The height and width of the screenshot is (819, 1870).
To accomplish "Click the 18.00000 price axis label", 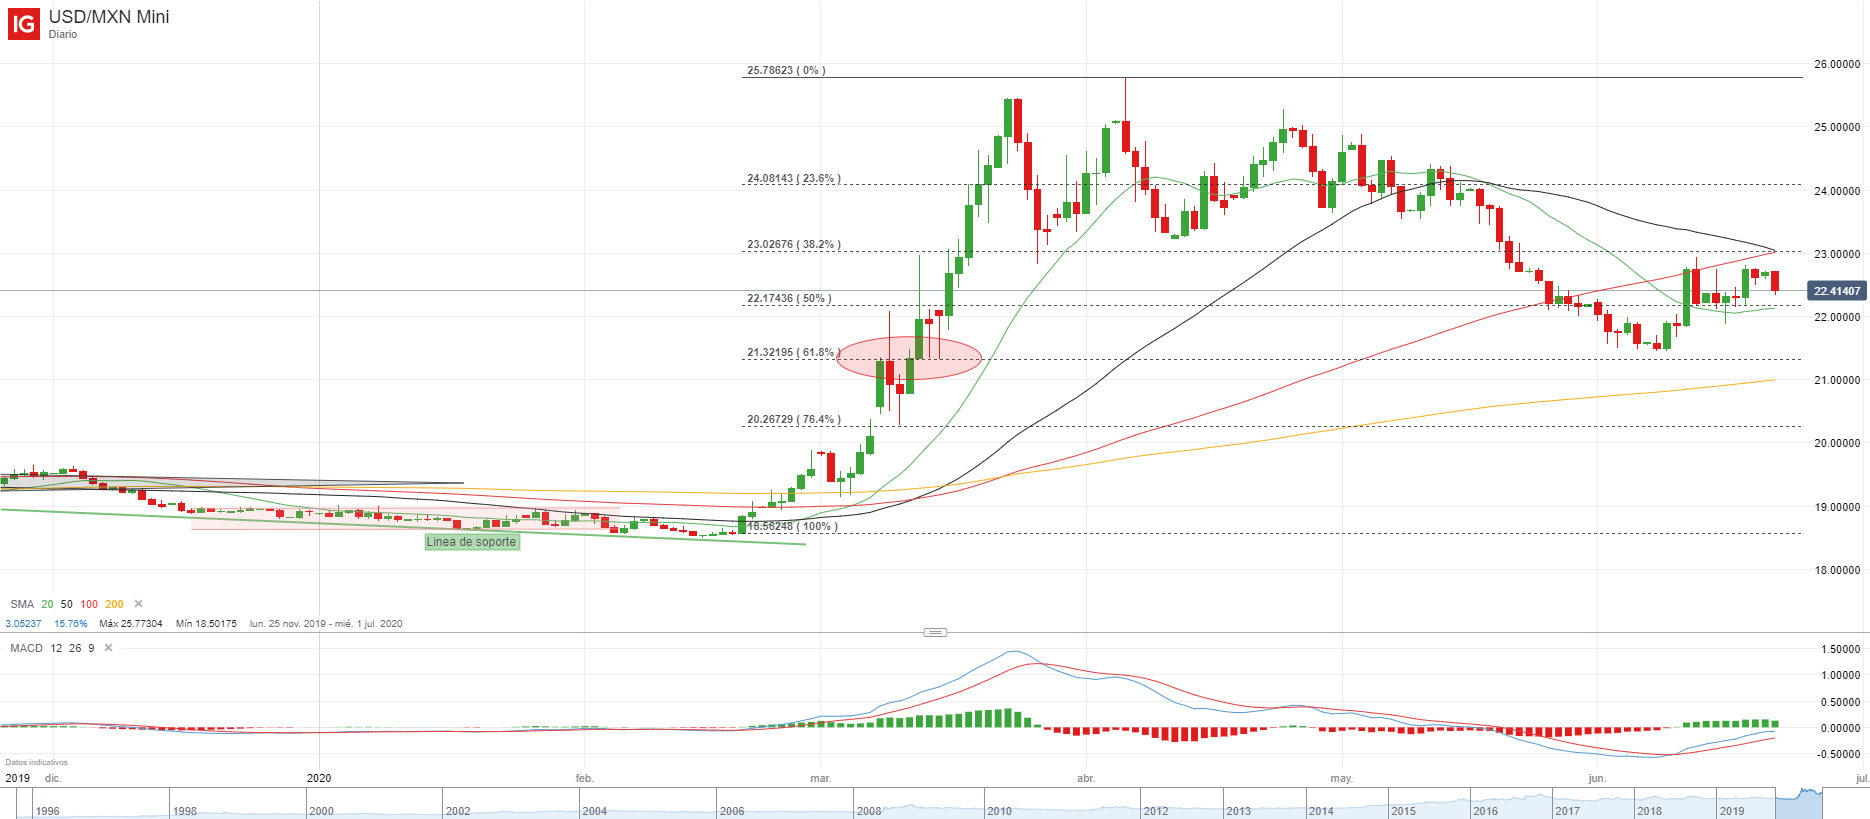I will point(1837,570).
